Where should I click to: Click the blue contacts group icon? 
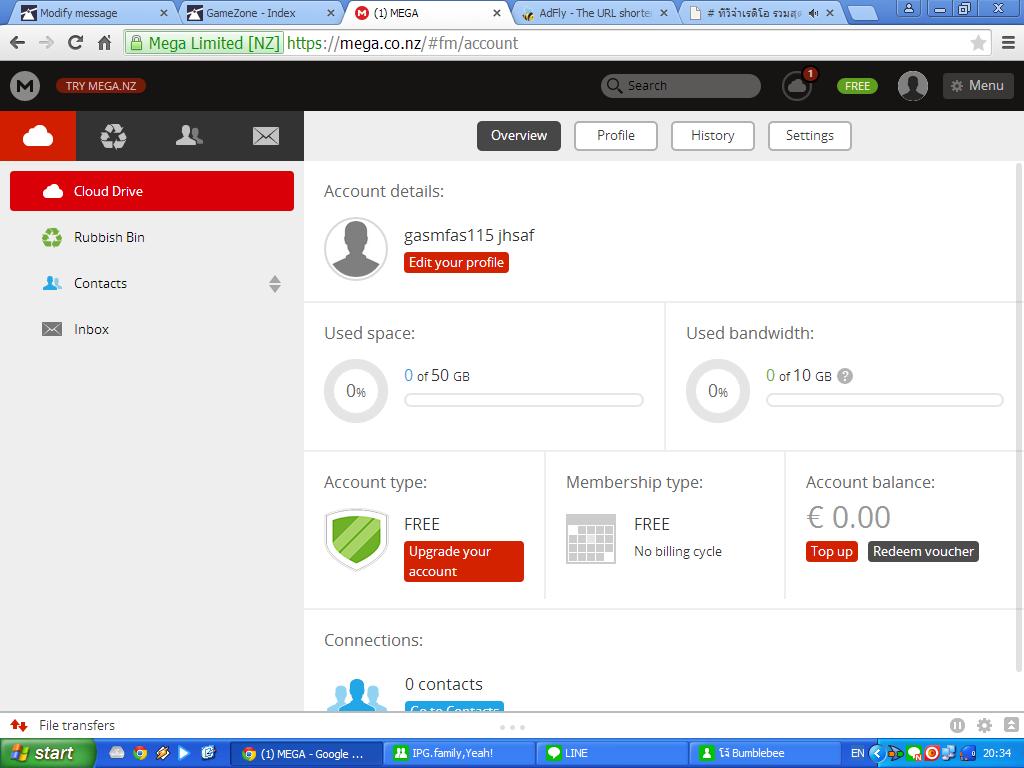[357, 695]
